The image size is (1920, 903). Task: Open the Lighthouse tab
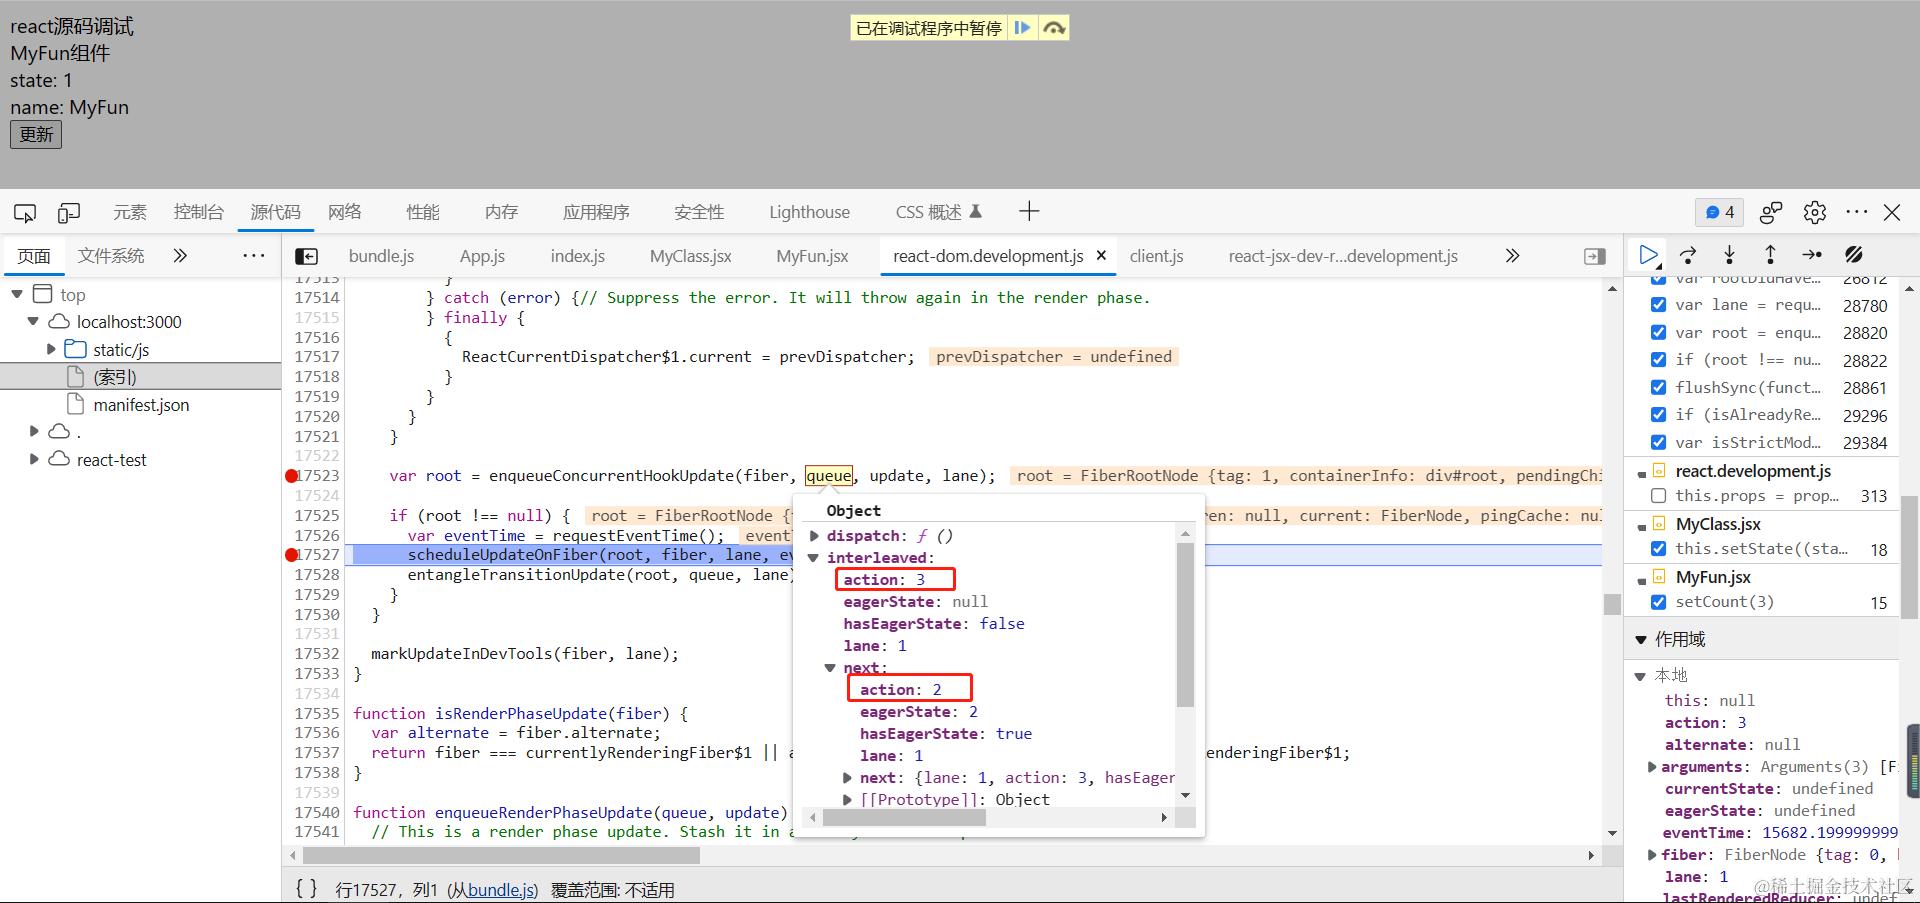pyautogui.click(x=809, y=212)
